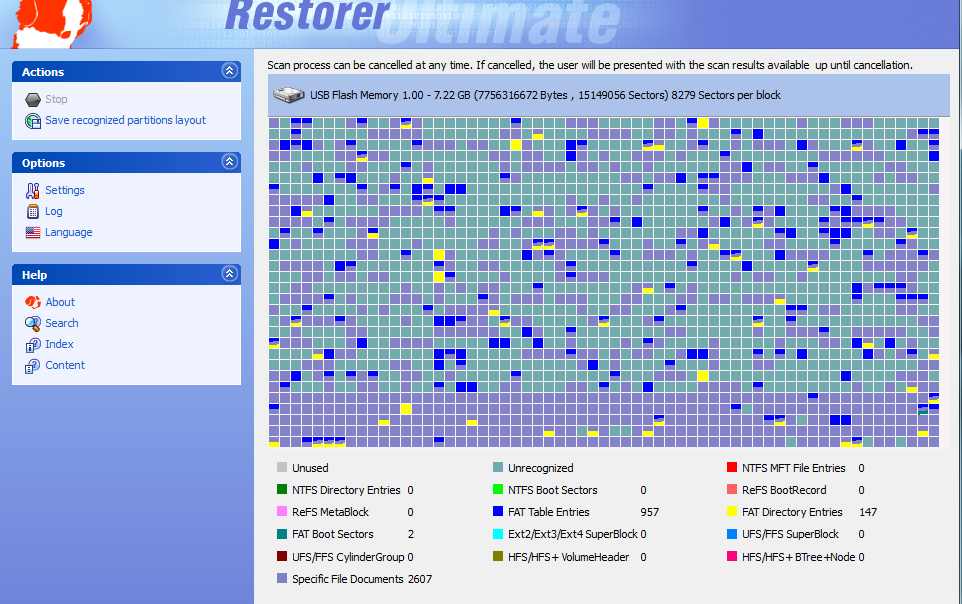
Task: Click the HFS/HFS+ VolumeHeader olive swatch
Action: (x=498, y=556)
